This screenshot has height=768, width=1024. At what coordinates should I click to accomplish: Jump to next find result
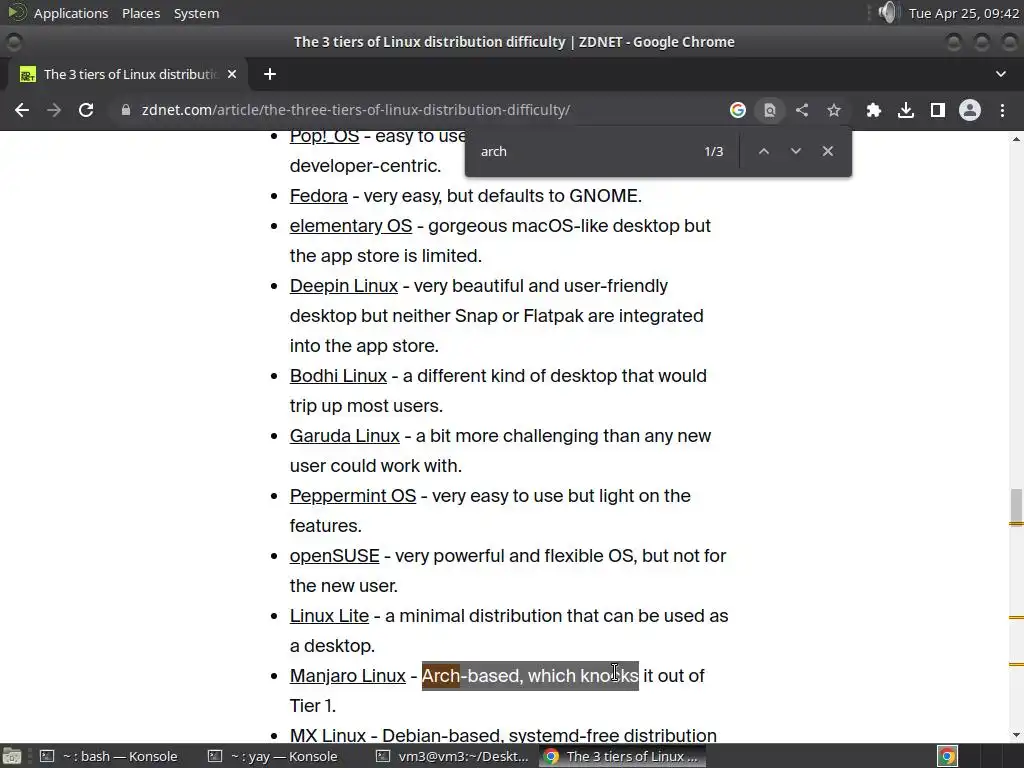point(795,152)
